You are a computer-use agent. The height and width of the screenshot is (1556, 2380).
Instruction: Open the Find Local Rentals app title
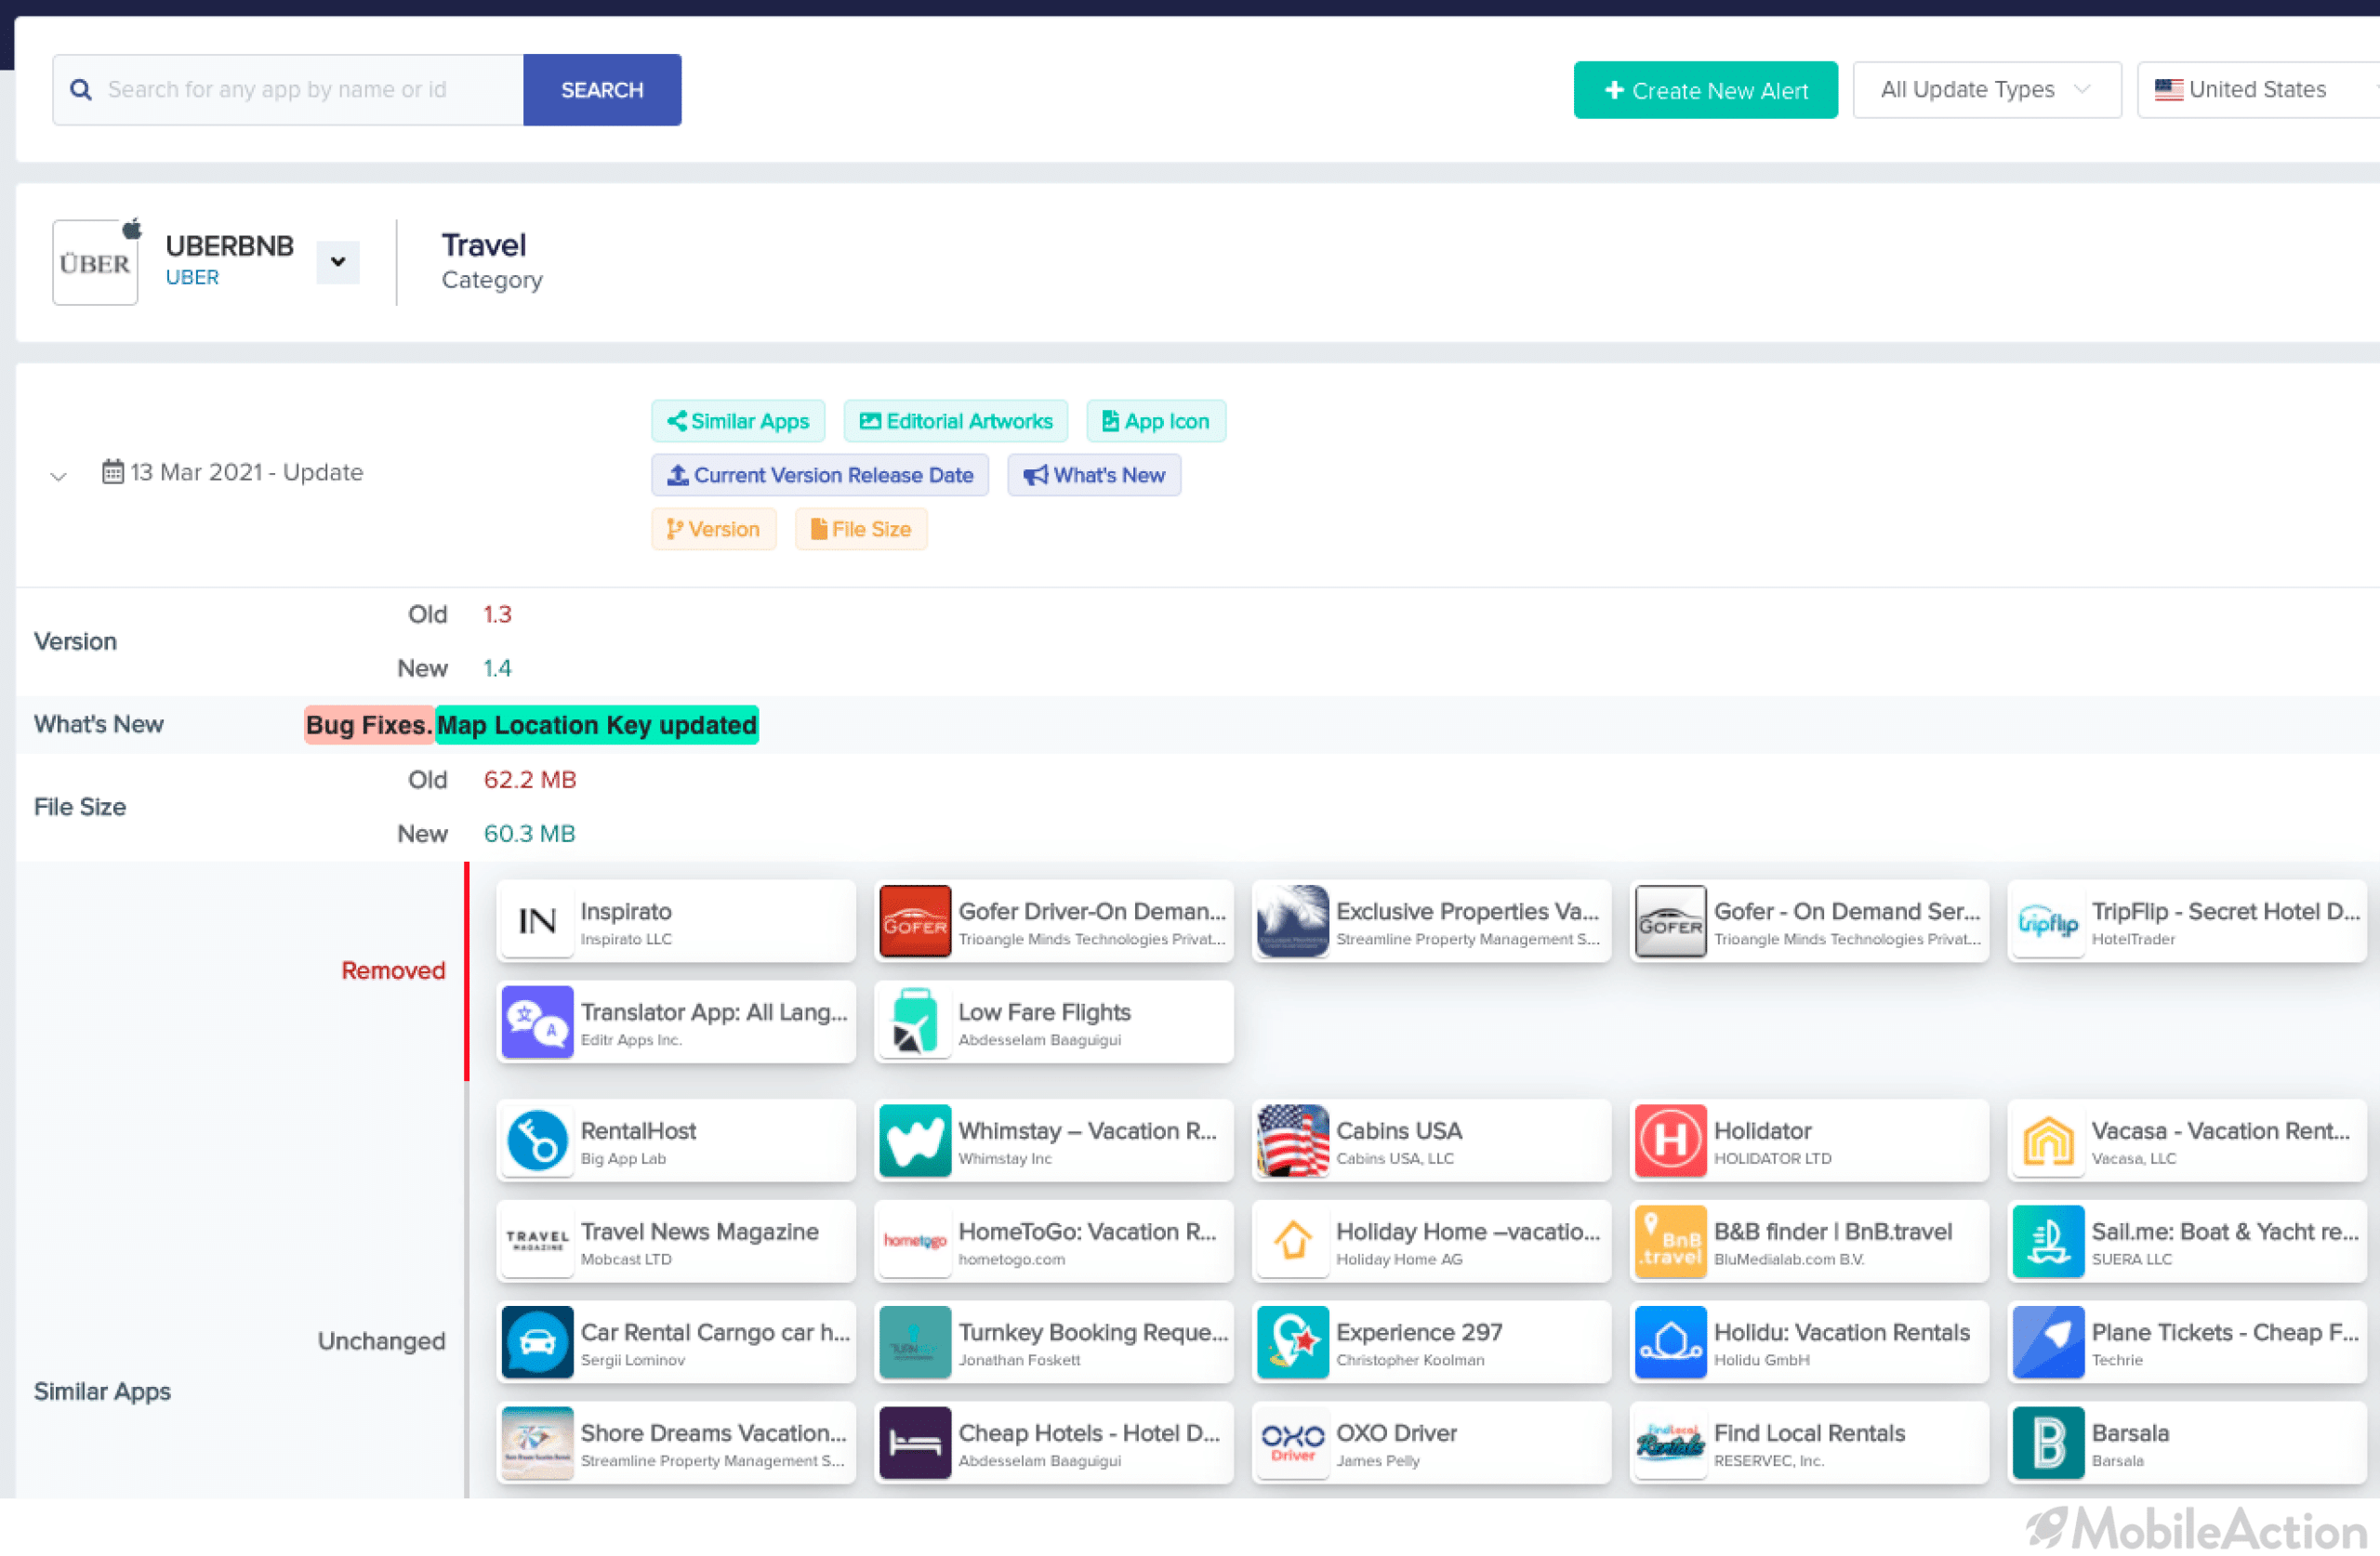click(1810, 1433)
